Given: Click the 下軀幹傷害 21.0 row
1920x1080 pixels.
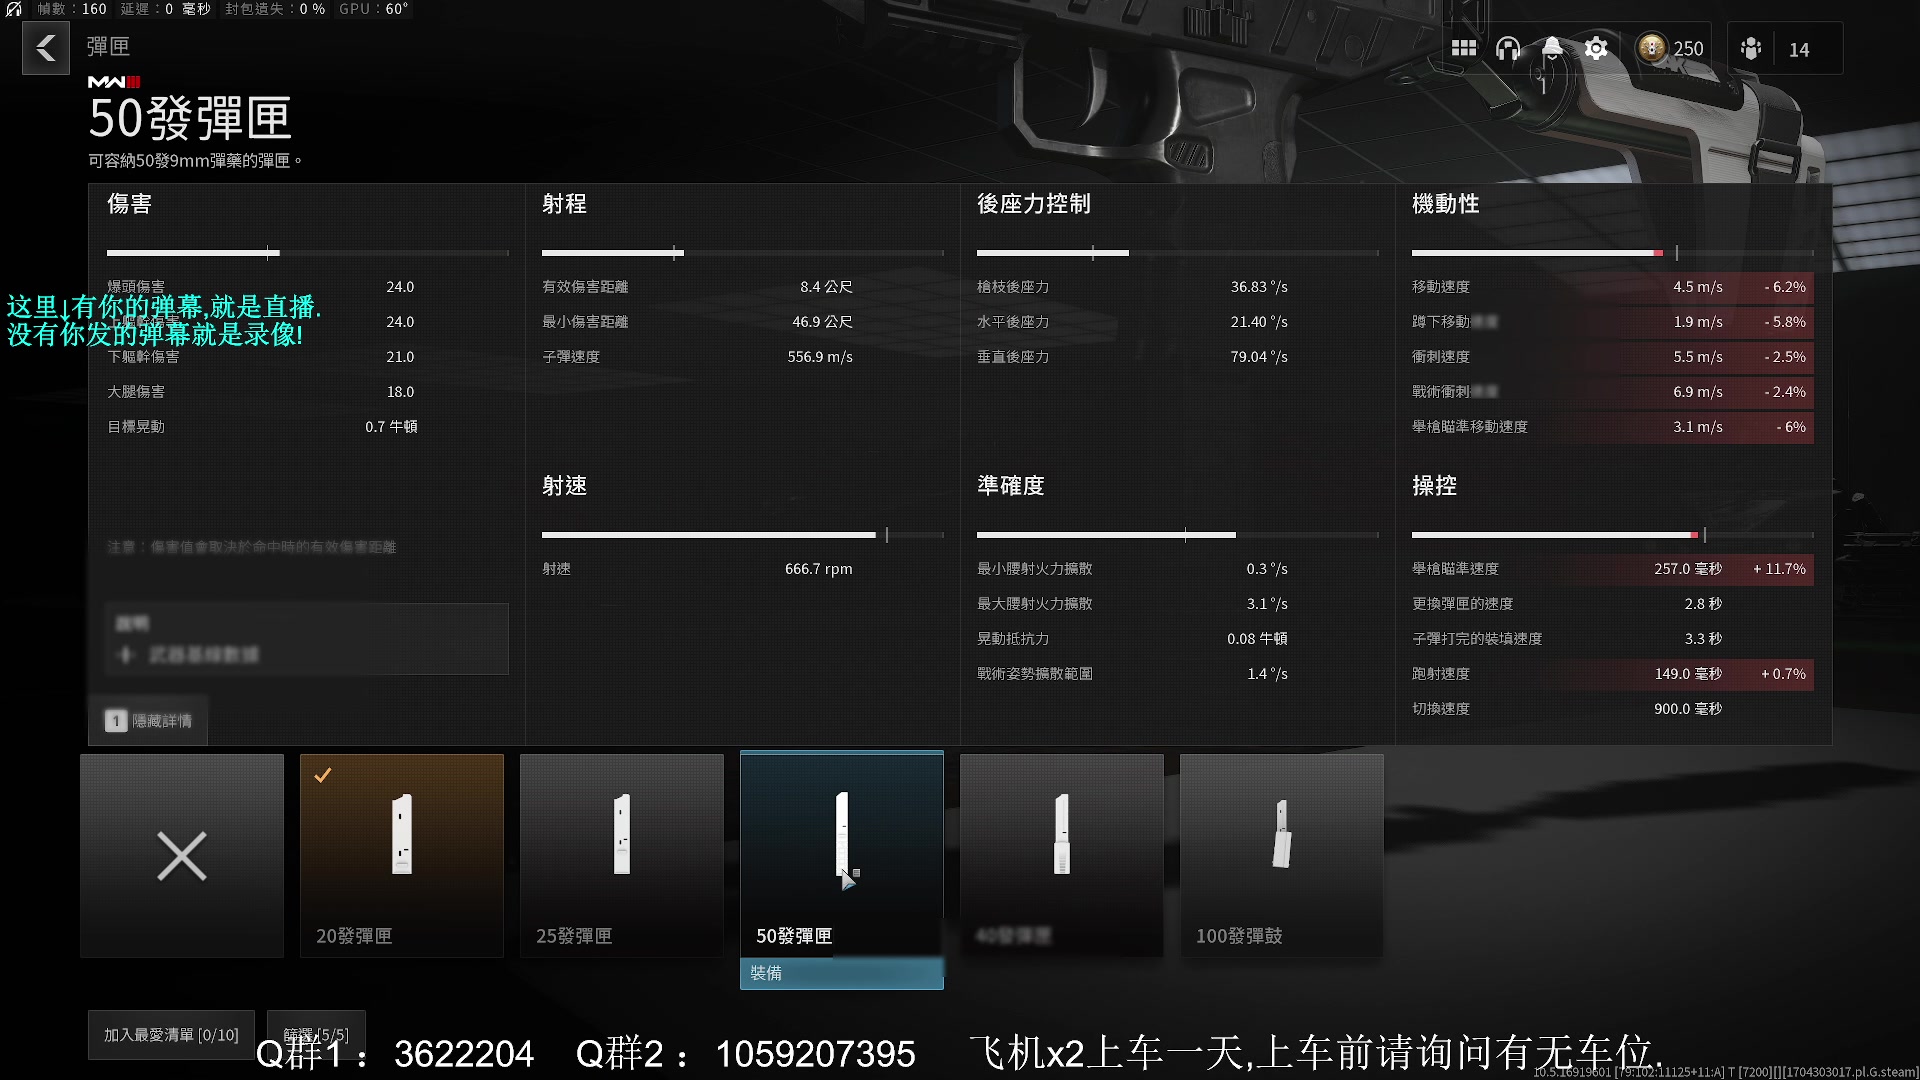Looking at the screenshot, I should click(x=262, y=357).
